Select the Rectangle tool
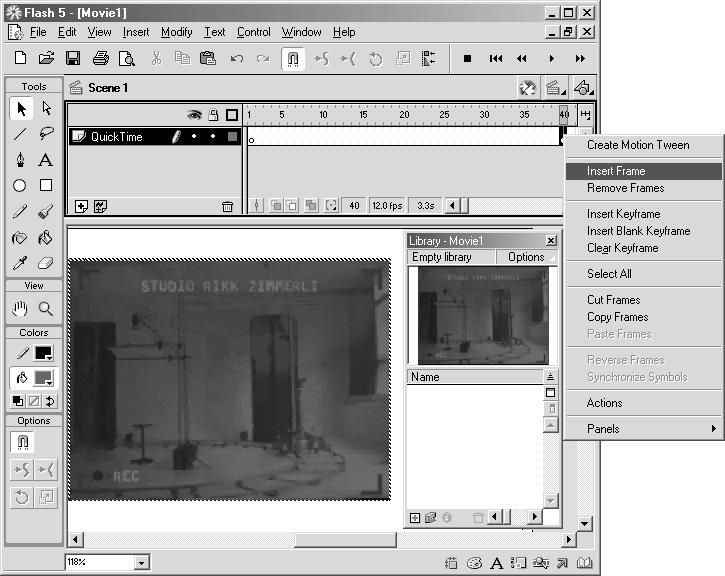Image resolution: width=725 pixels, height=576 pixels. click(46, 185)
